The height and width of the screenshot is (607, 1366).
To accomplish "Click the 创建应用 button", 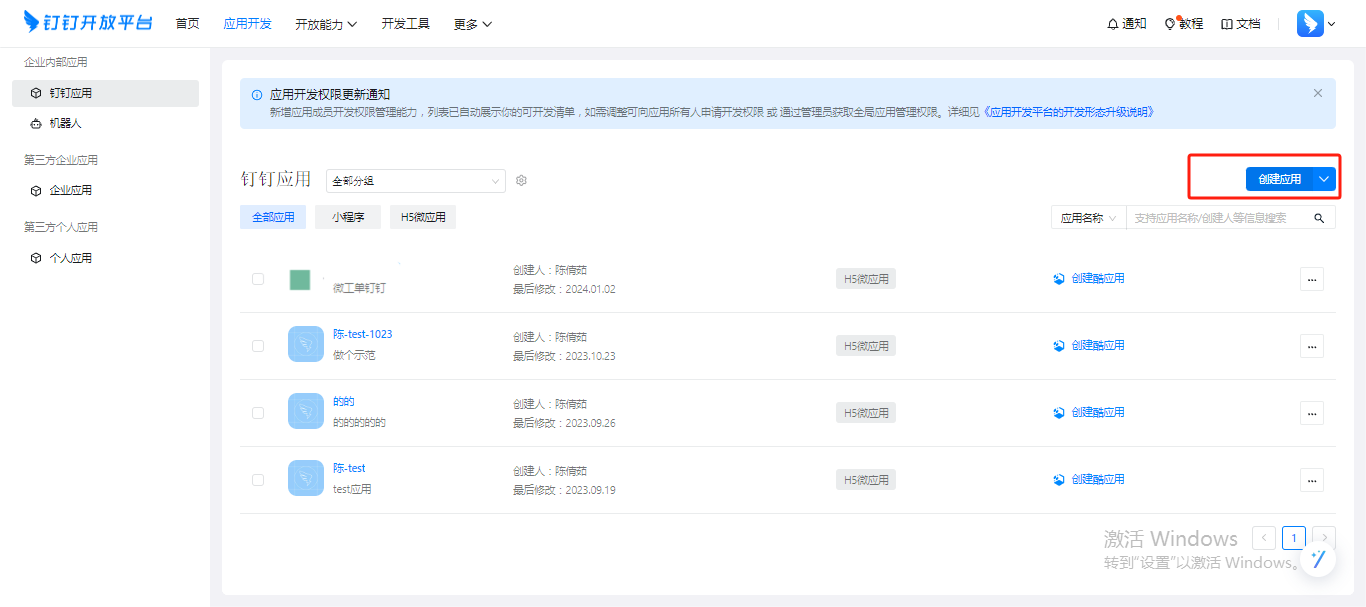I will 1279,179.
